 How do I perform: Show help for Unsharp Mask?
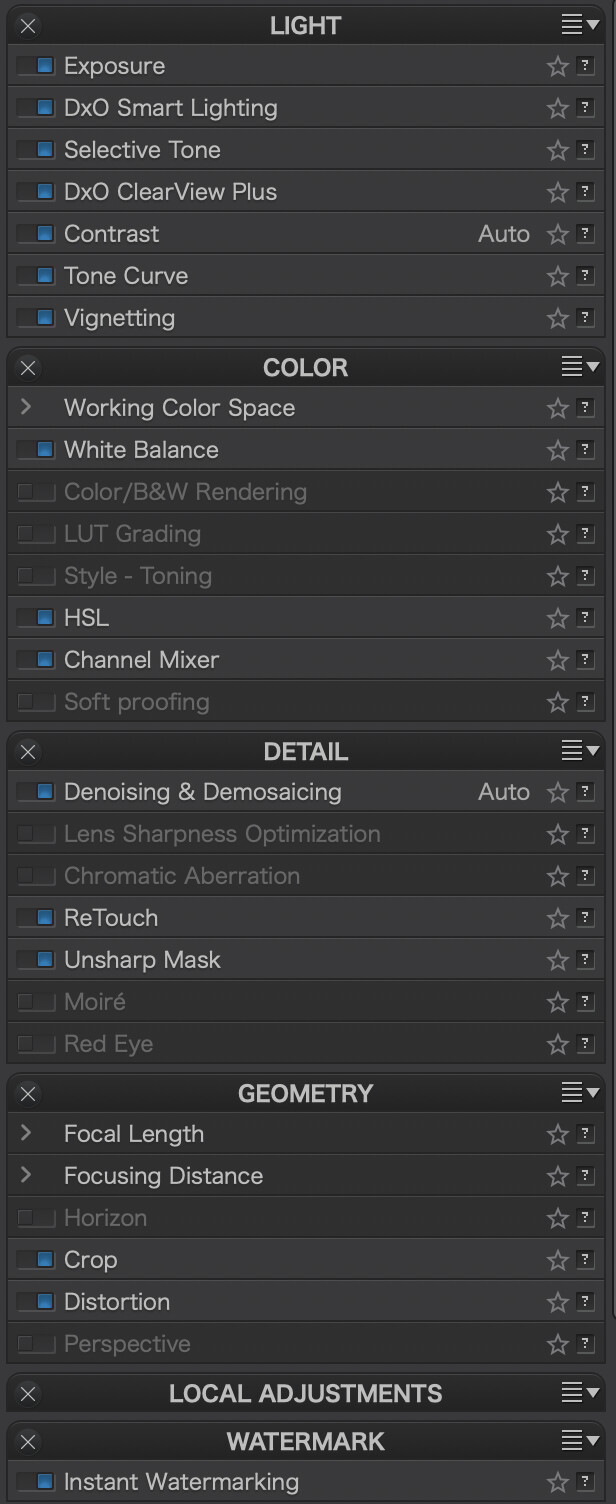click(585, 960)
